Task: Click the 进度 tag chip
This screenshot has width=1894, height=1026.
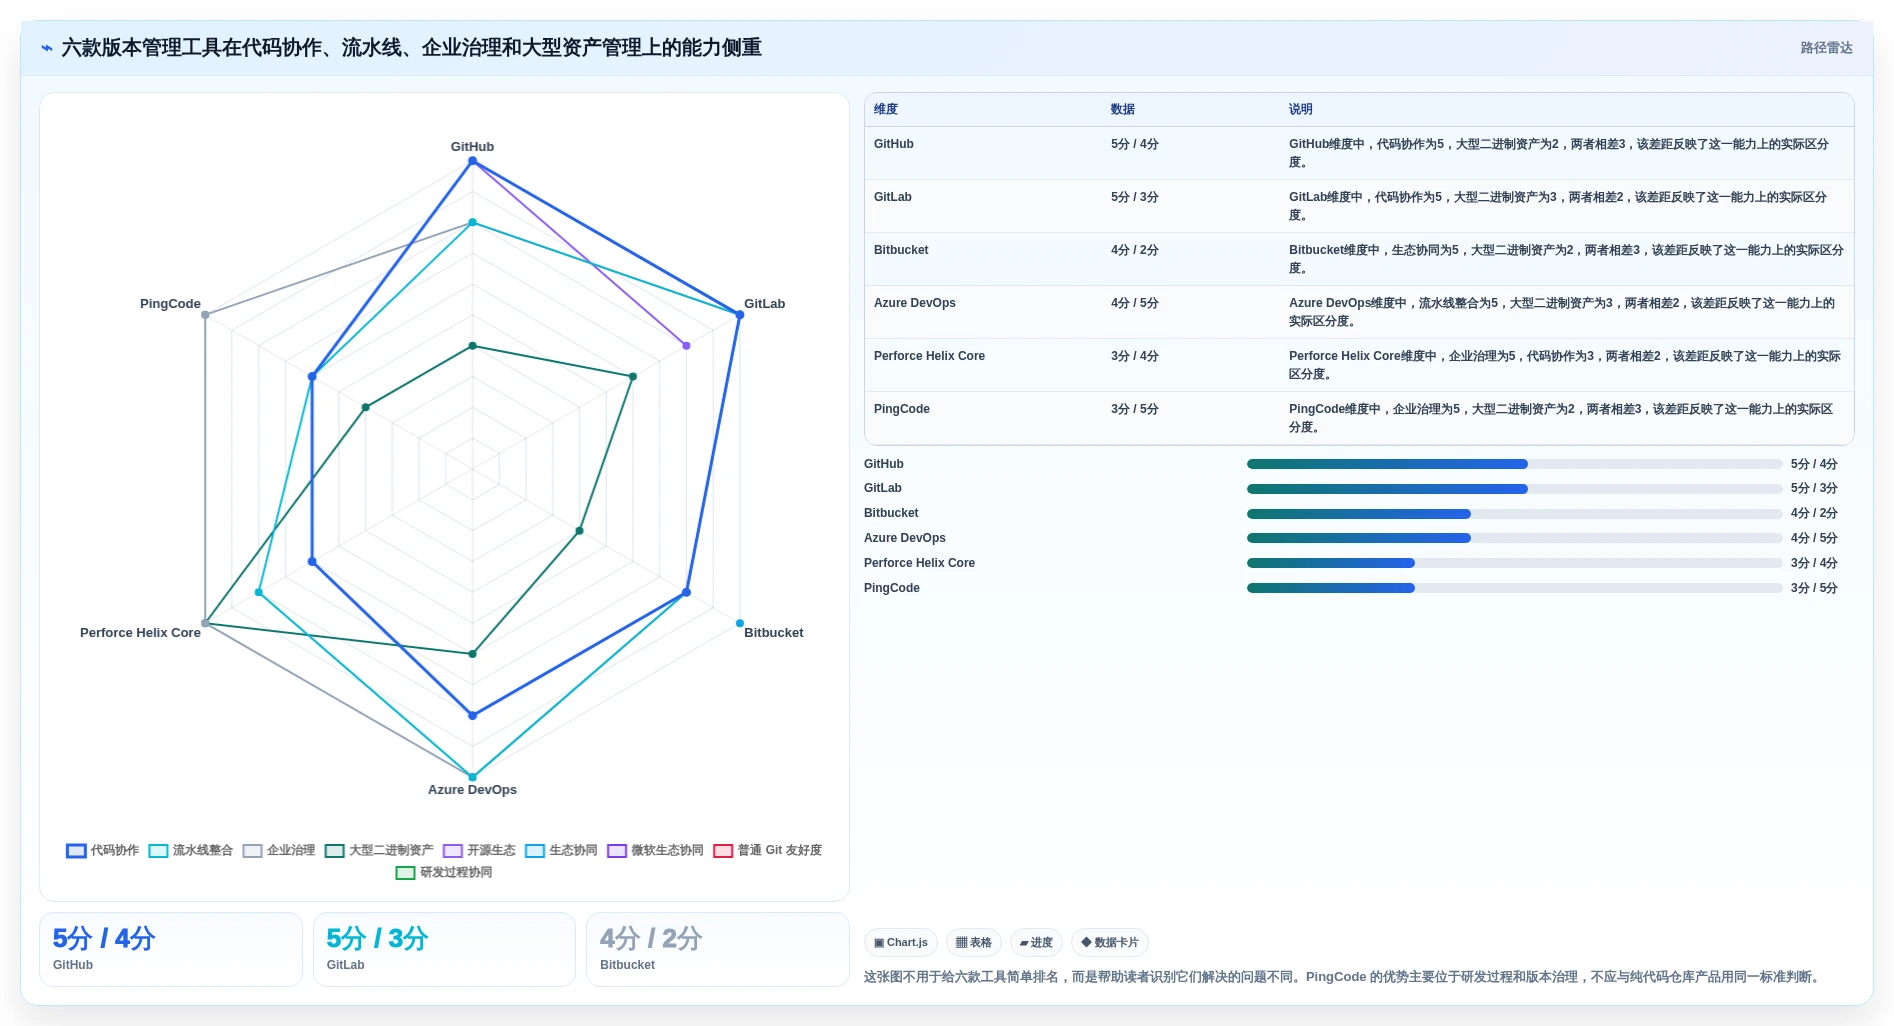Action: tap(1036, 943)
